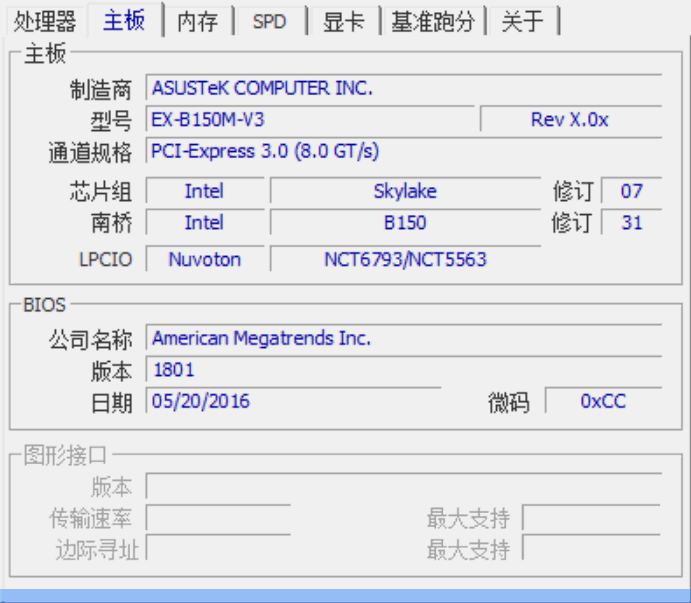This screenshot has width=691, height=603.
Task: Click the empty 传输速率 field
Action: coord(219,517)
